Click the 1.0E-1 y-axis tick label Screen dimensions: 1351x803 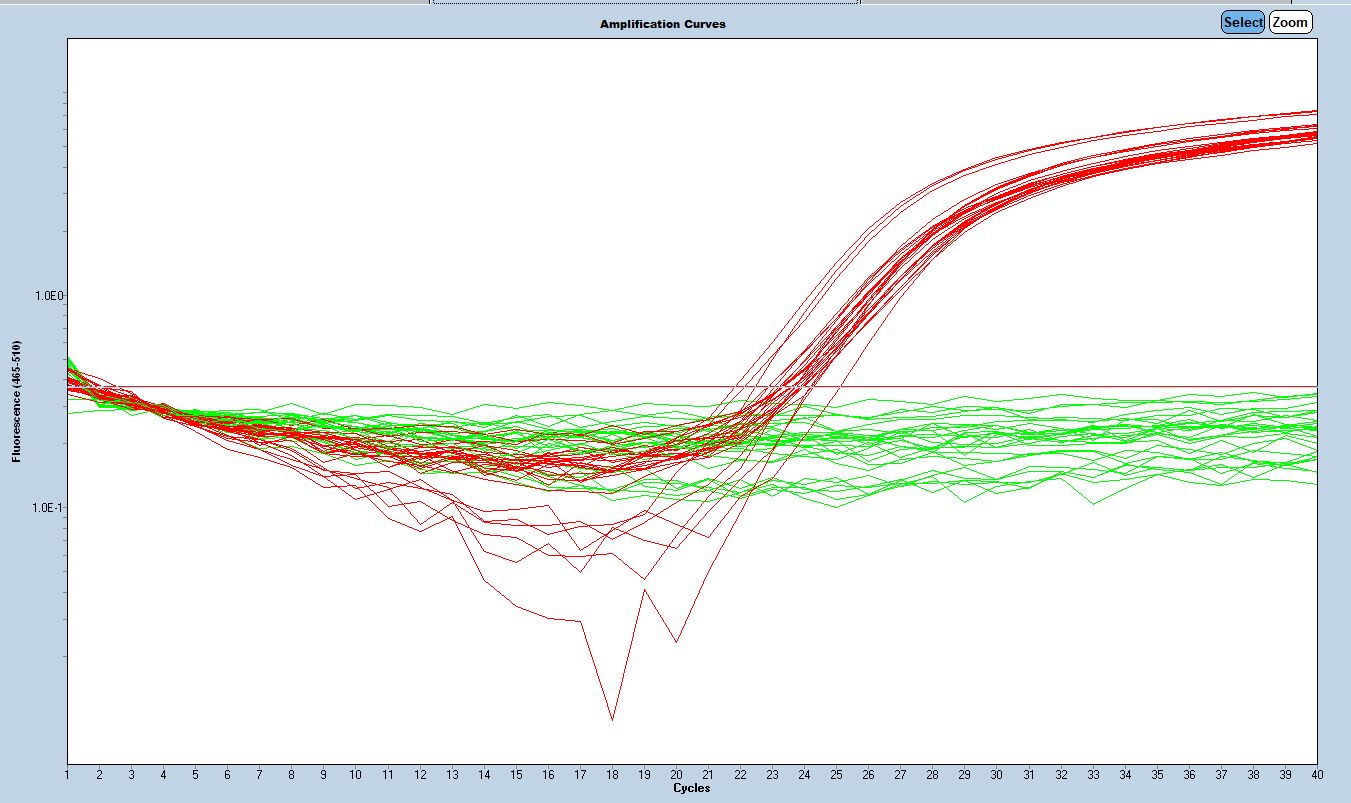pyautogui.click(x=46, y=507)
